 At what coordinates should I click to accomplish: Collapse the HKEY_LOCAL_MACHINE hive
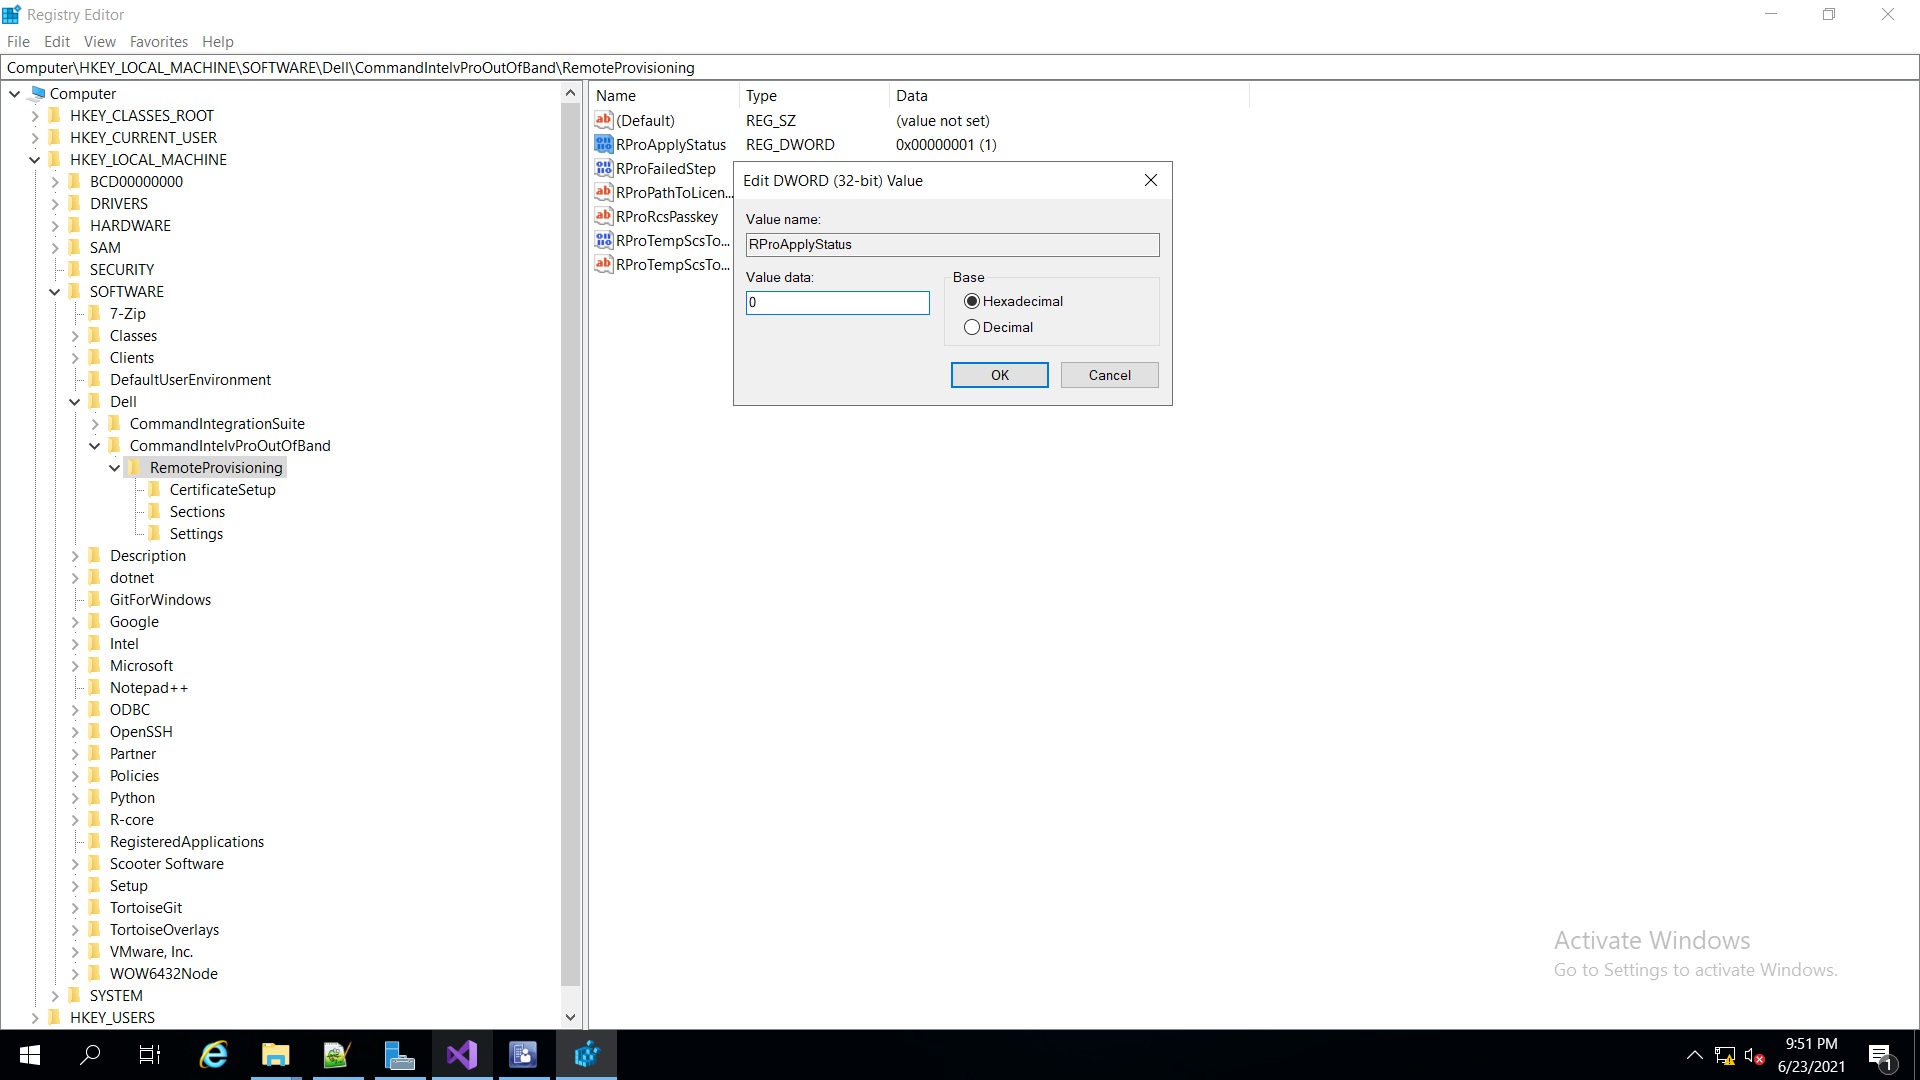[x=35, y=160]
